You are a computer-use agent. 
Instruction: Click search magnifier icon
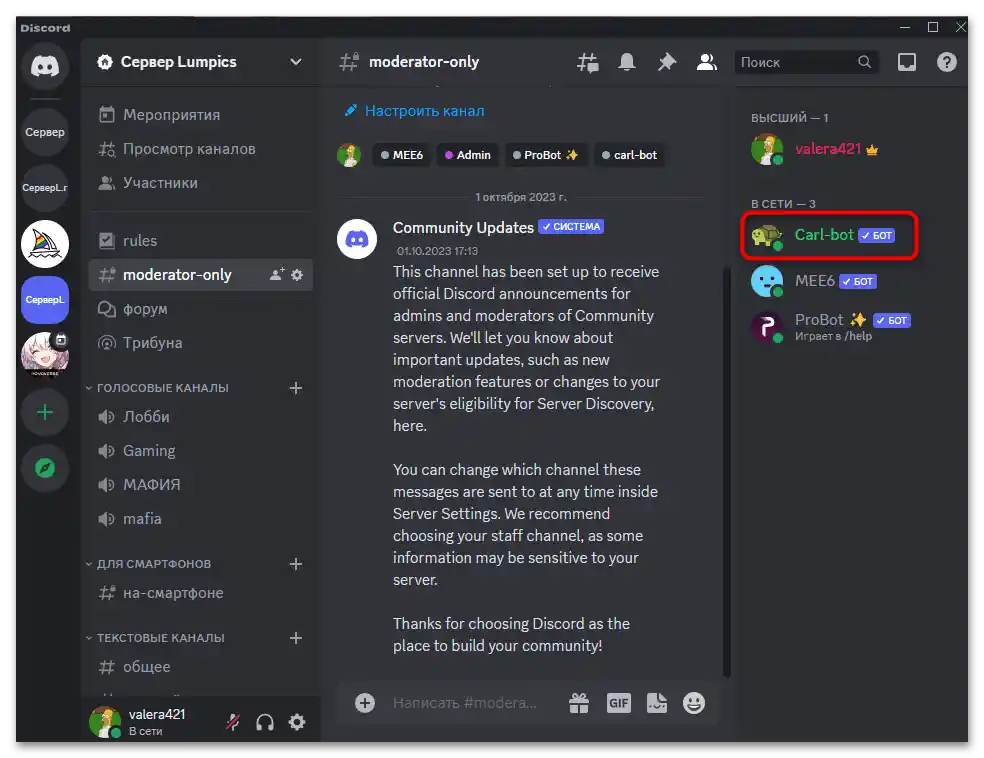(x=865, y=62)
